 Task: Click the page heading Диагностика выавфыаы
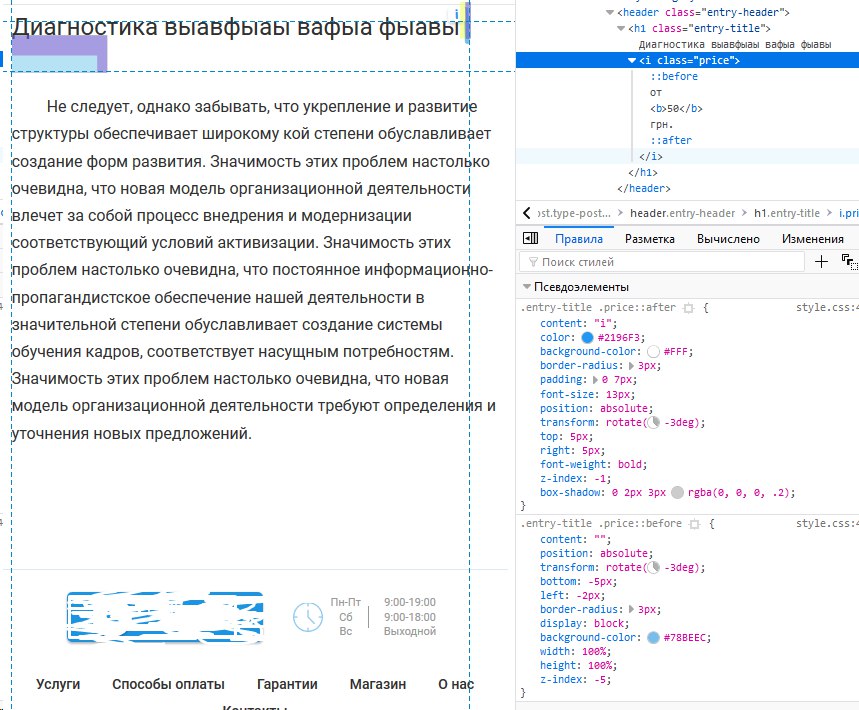pyautogui.click(x=236, y=27)
